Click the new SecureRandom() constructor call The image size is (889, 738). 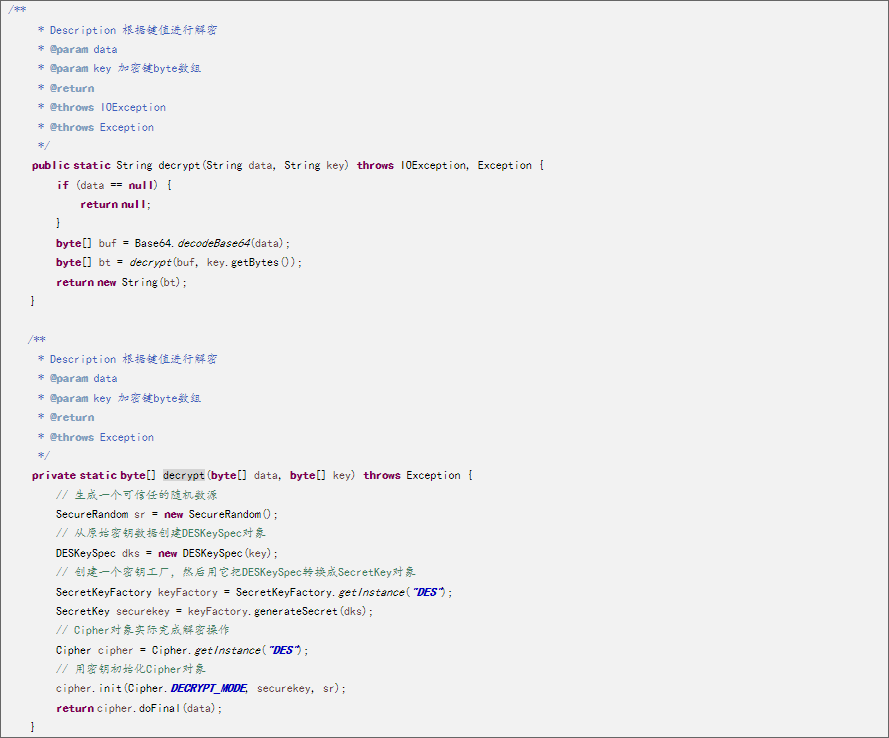point(222,514)
